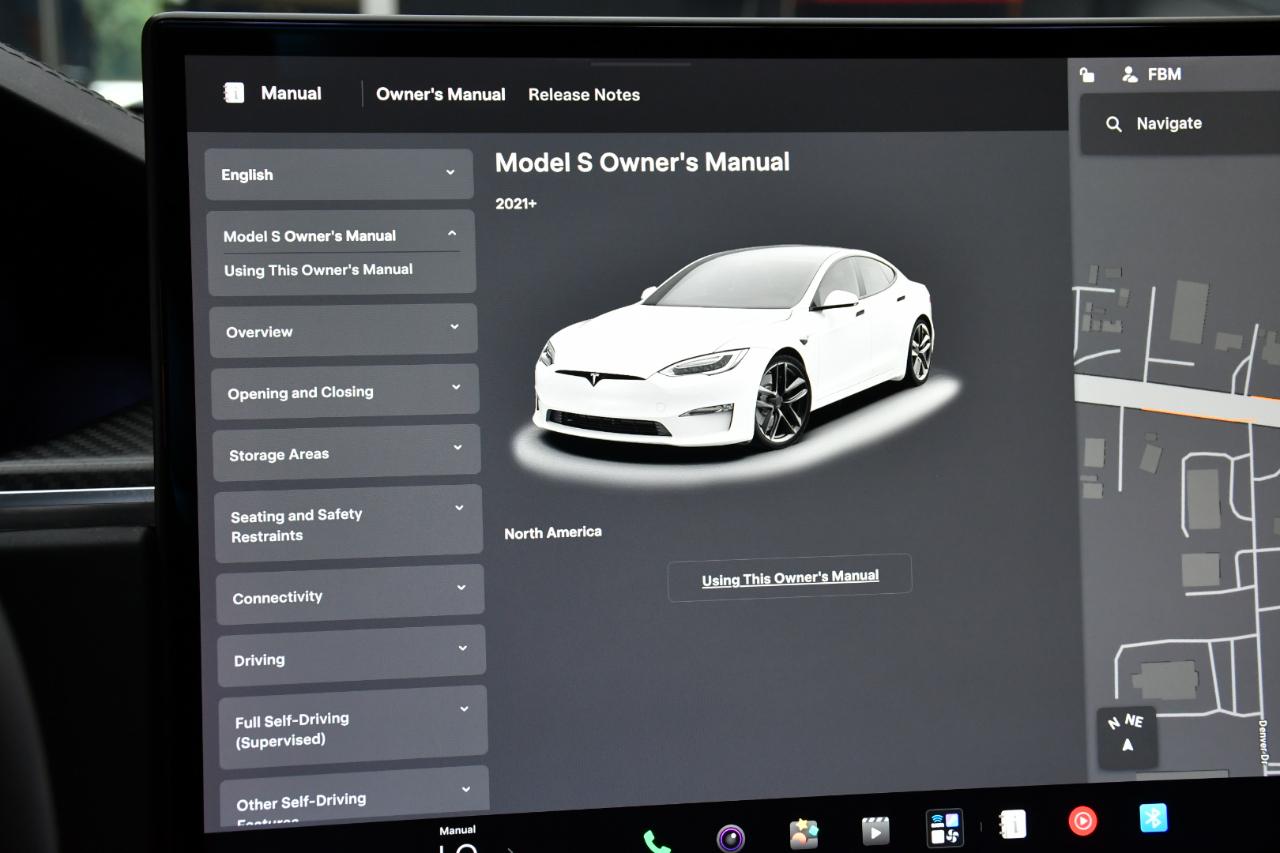The image size is (1280, 853).
Task: Expand the Overview section
Action: [343, 331]
